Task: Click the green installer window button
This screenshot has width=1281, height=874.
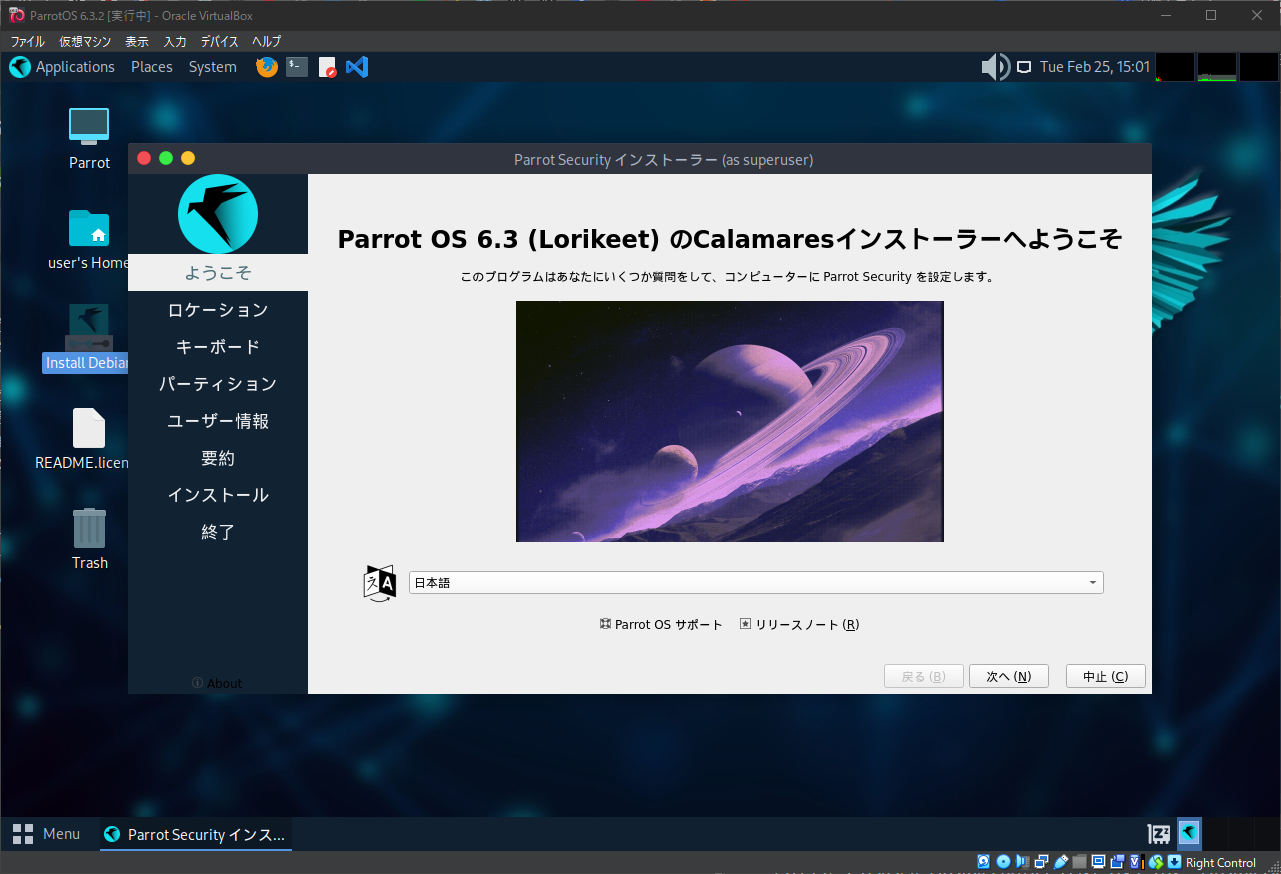Action: tap(166, 158)
